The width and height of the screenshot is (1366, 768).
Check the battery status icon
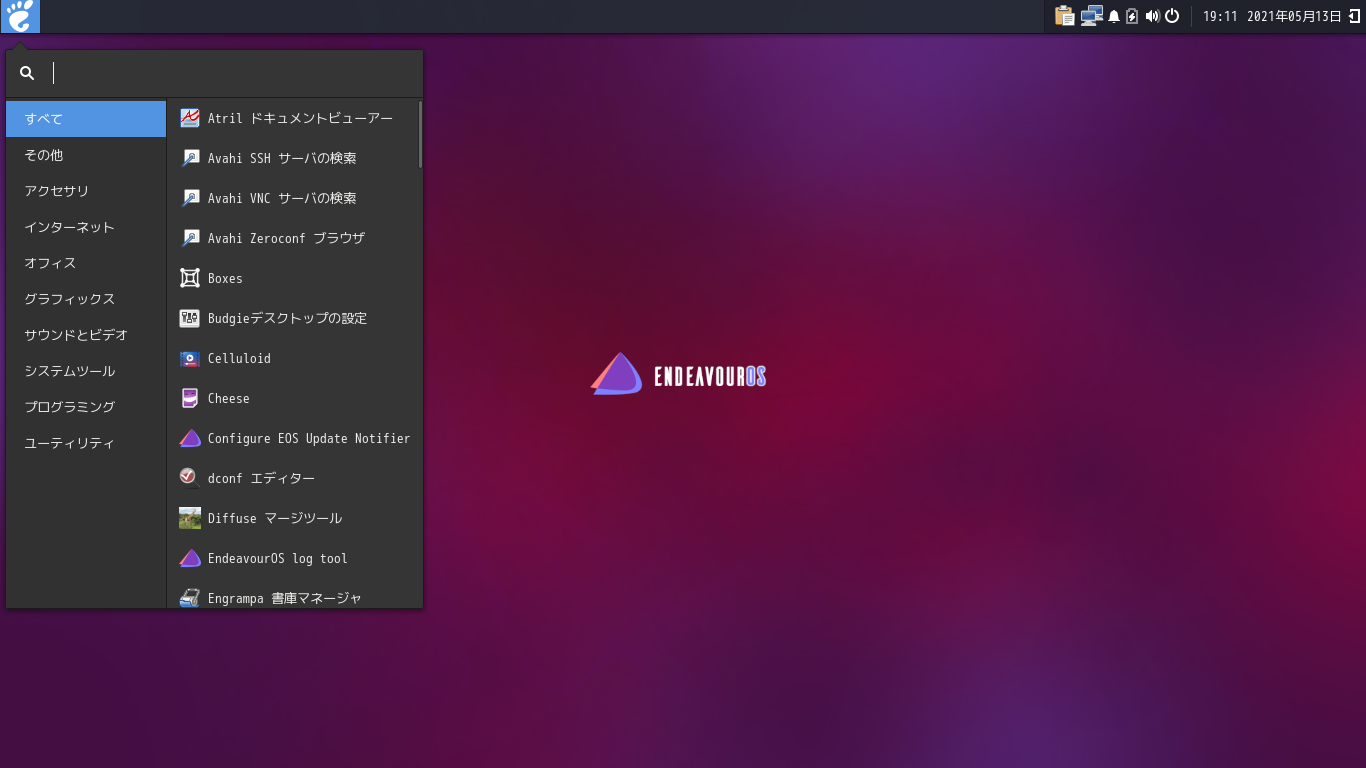pos(1132,16)
